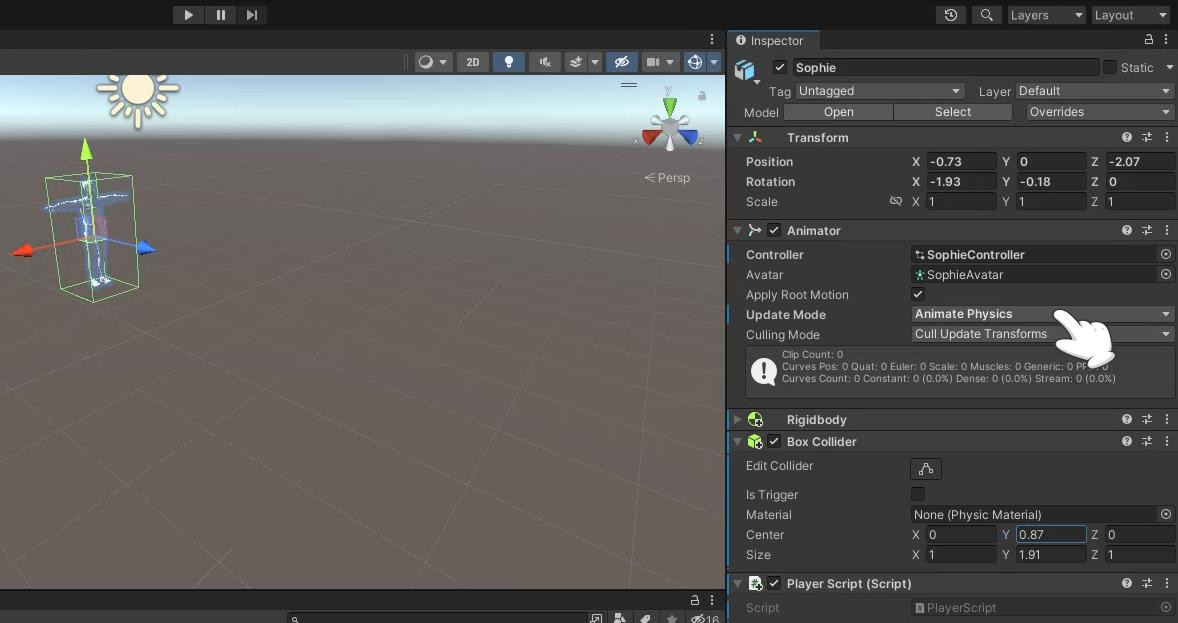Open the Layout dropdown at top right

click(1129, 14)
